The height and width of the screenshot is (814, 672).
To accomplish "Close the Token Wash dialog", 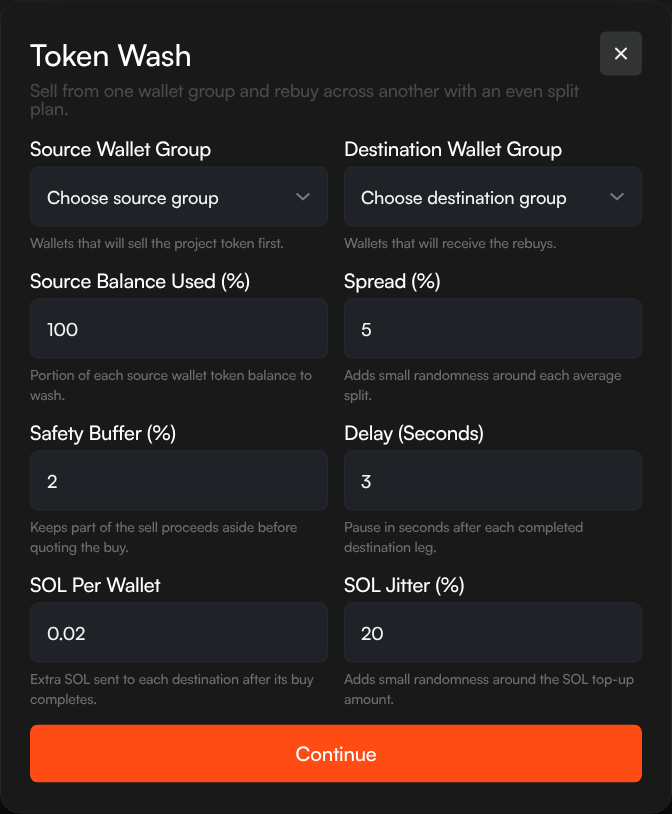I will click(x=620, y=54).
